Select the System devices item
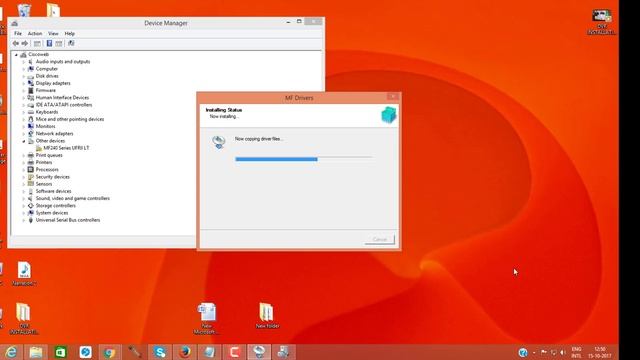This screenshot has width=640, height=360. point(52,213)
